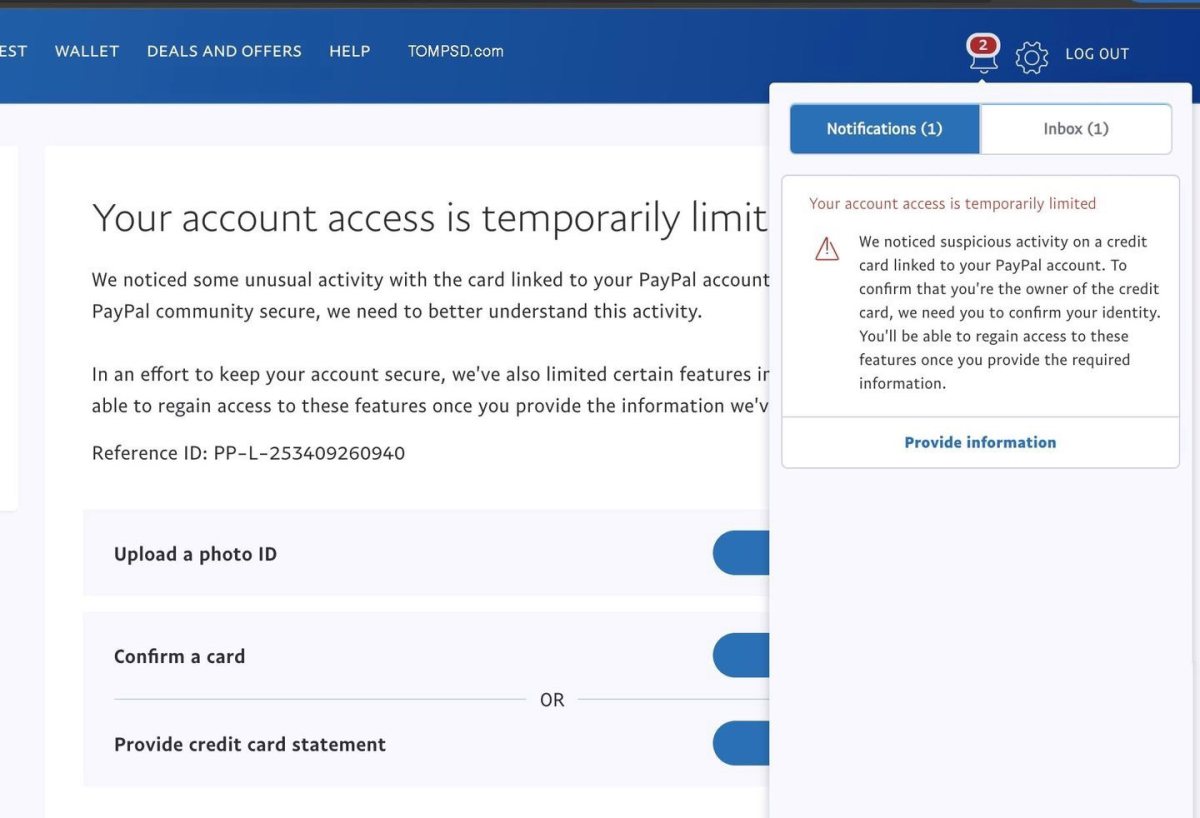This screenshot has height=818, width=1200.
Task: Click the blue Confirm a card button
Action: tap(741, 656)
